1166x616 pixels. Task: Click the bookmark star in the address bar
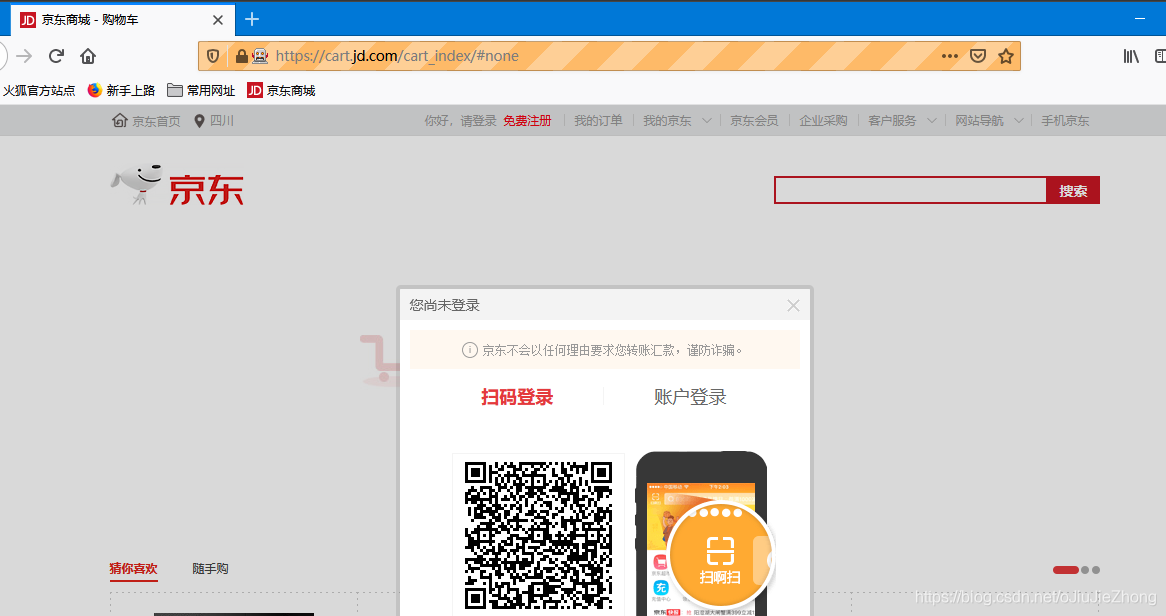pyautogui.click(x=1007, y=56)
